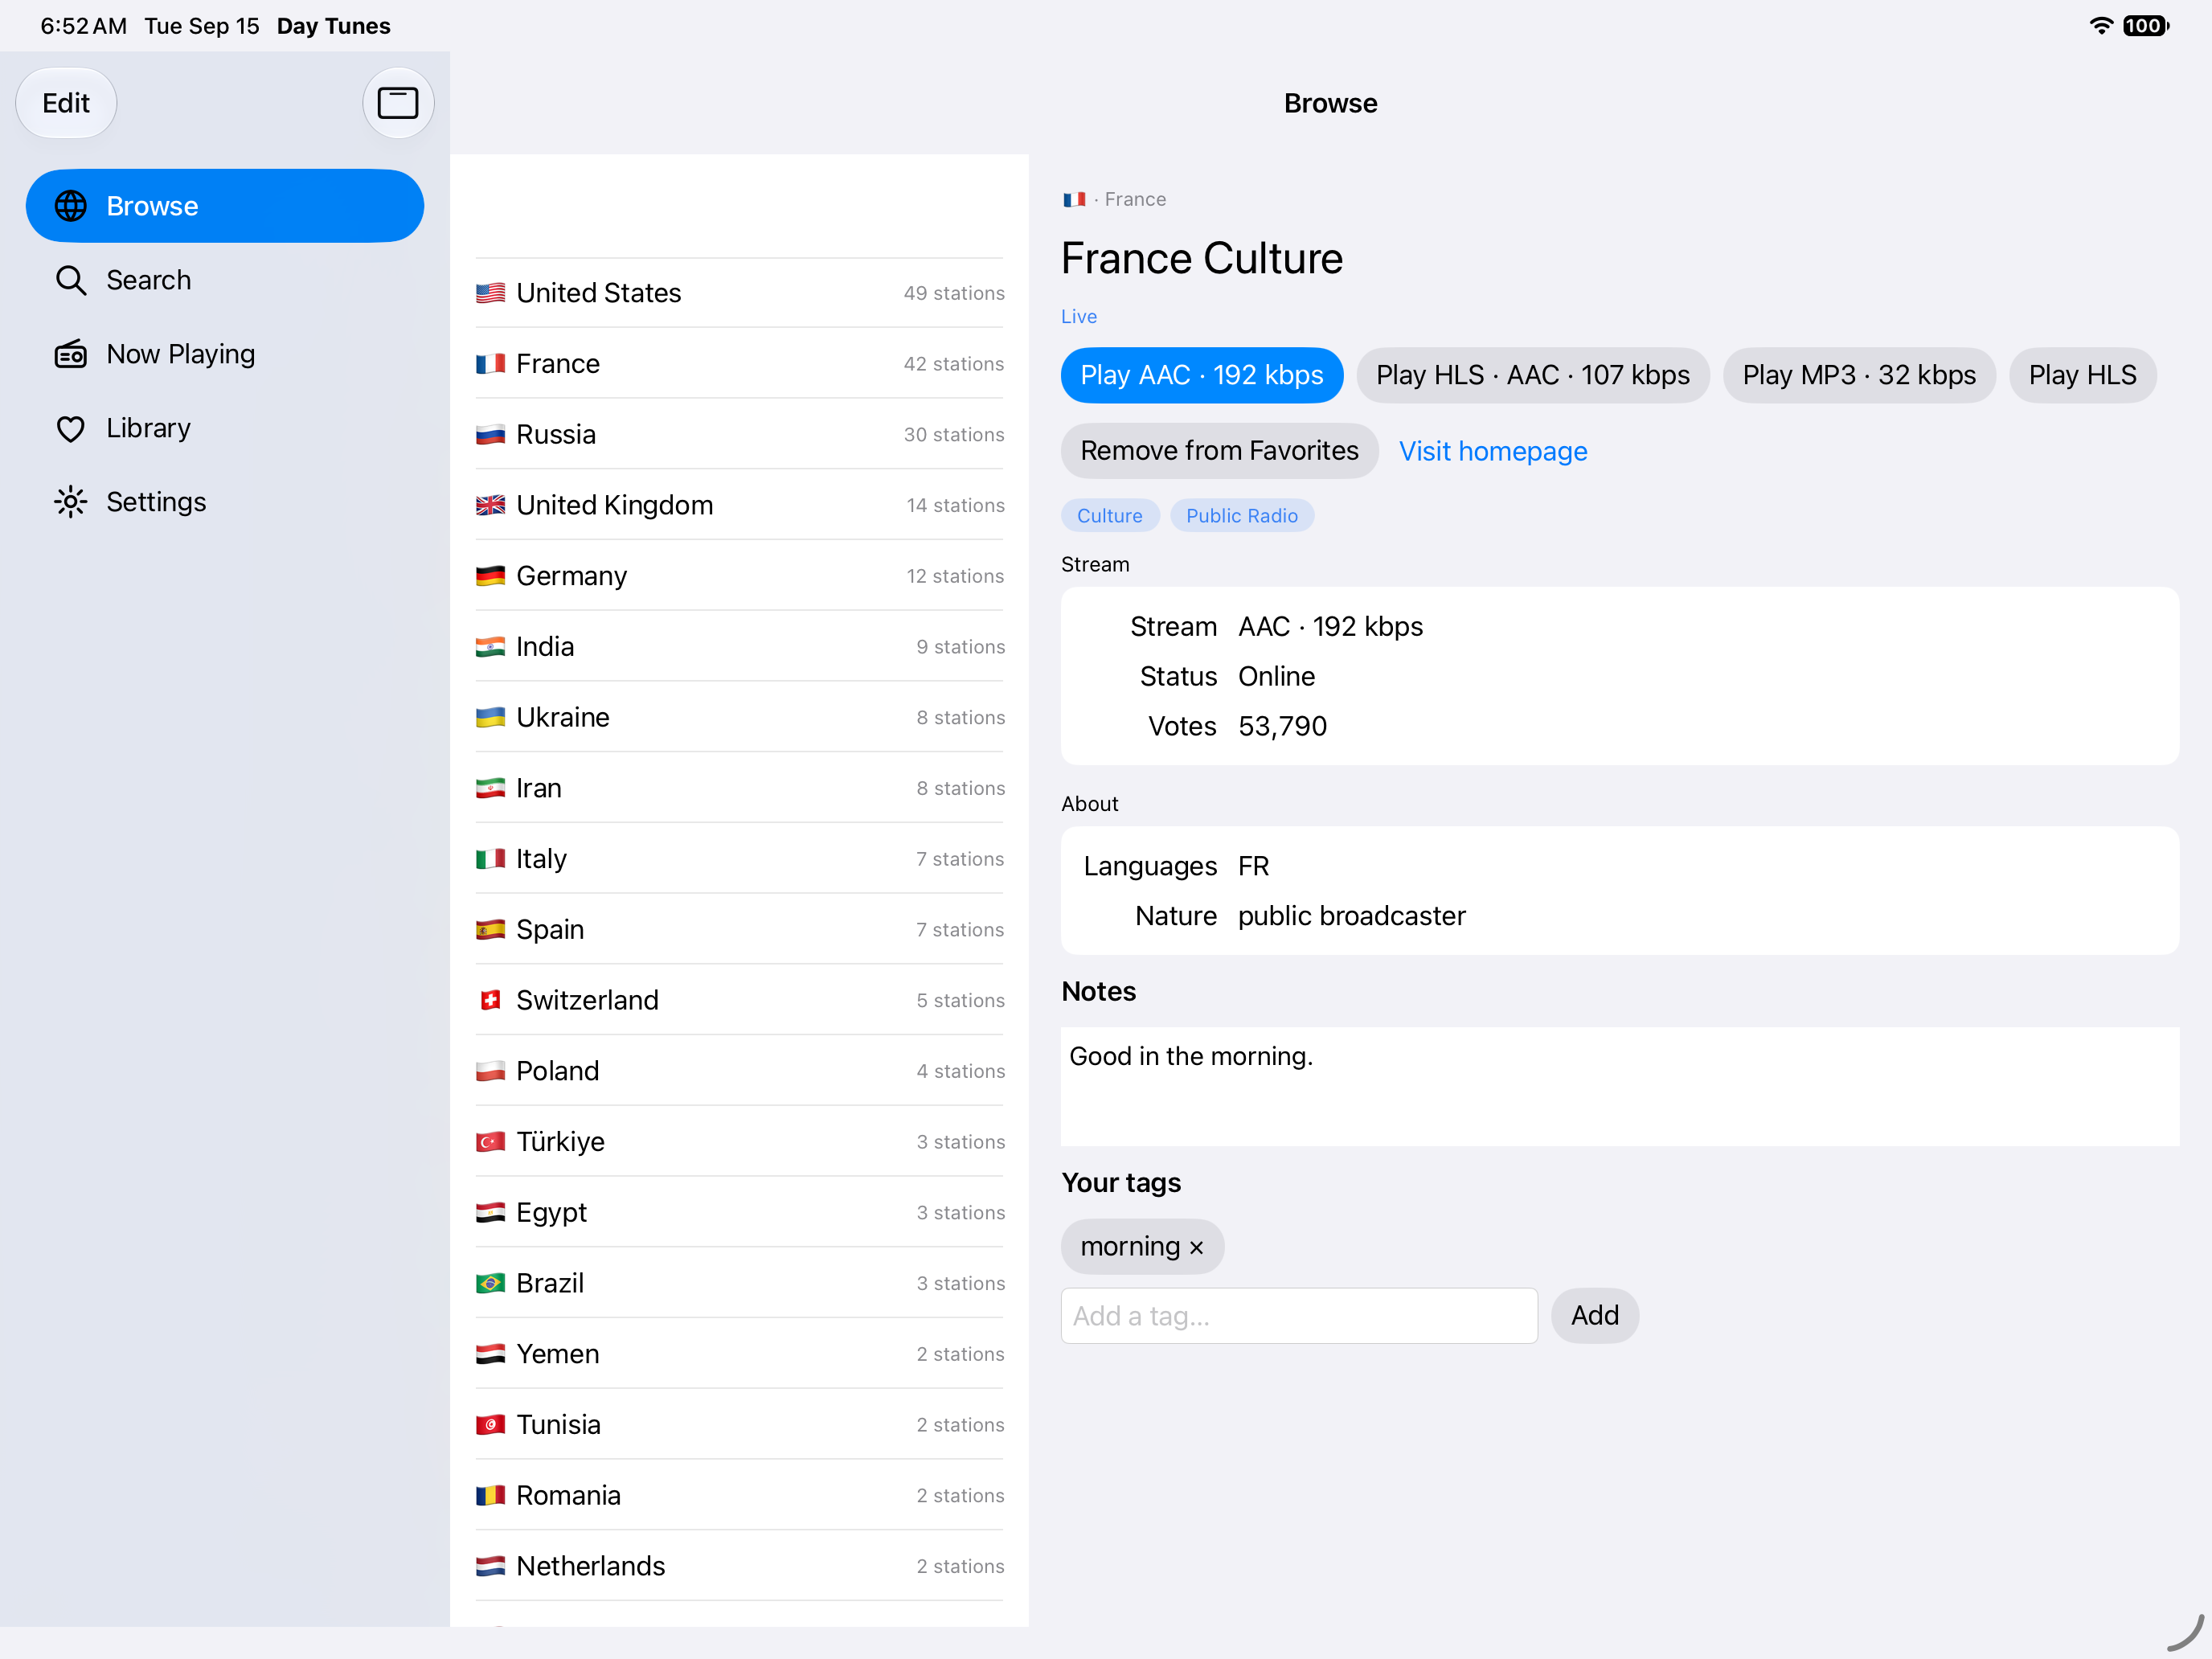Select Egypt in the country list
This screenshot has height=1659, width=2212.
click(x=740, y=1212)
